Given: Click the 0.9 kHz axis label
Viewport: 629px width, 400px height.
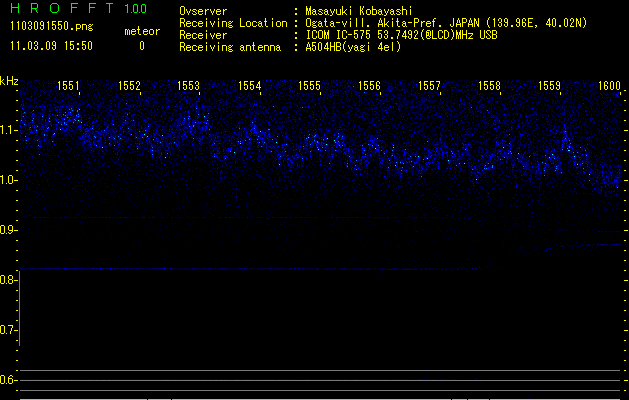Looking at the screenshot, I should coord(8,230).
